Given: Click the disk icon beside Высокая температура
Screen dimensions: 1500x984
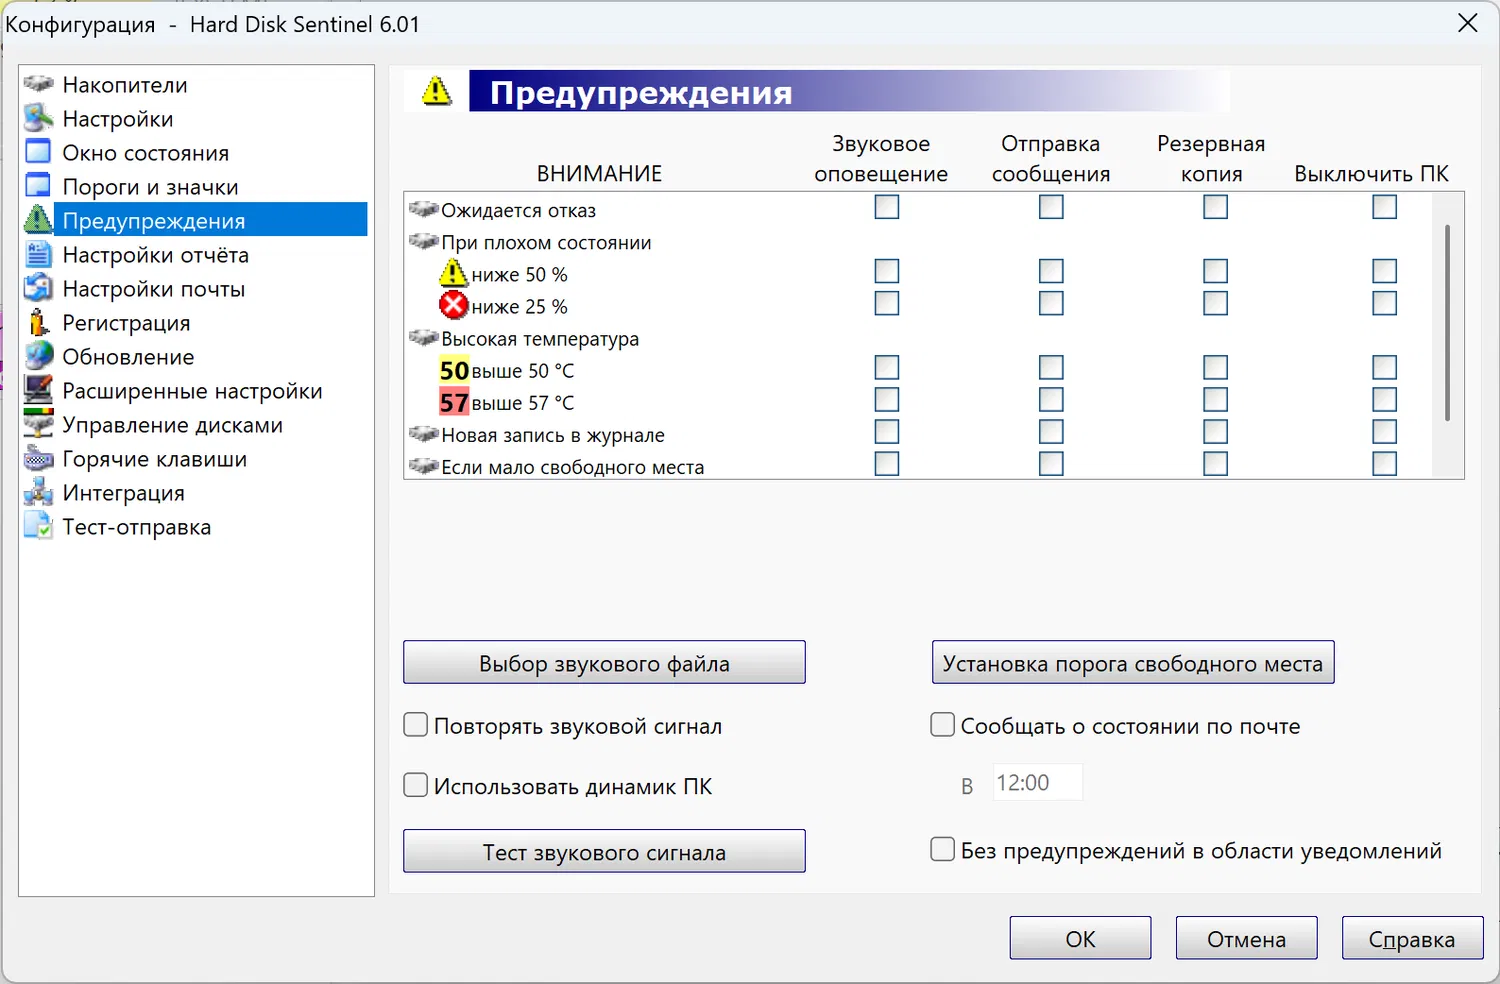Looking at the screenshot, I should click(424, 337).
